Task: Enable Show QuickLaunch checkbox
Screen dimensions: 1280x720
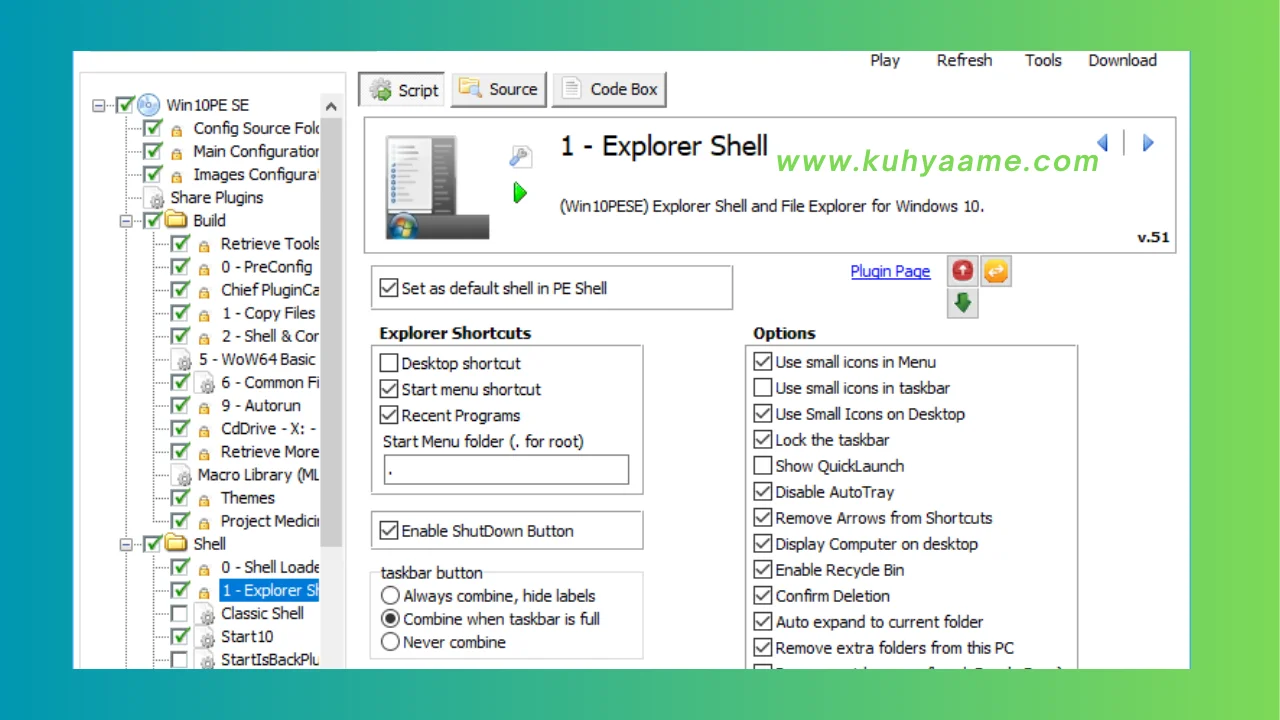Action: [x=763, y=466]
